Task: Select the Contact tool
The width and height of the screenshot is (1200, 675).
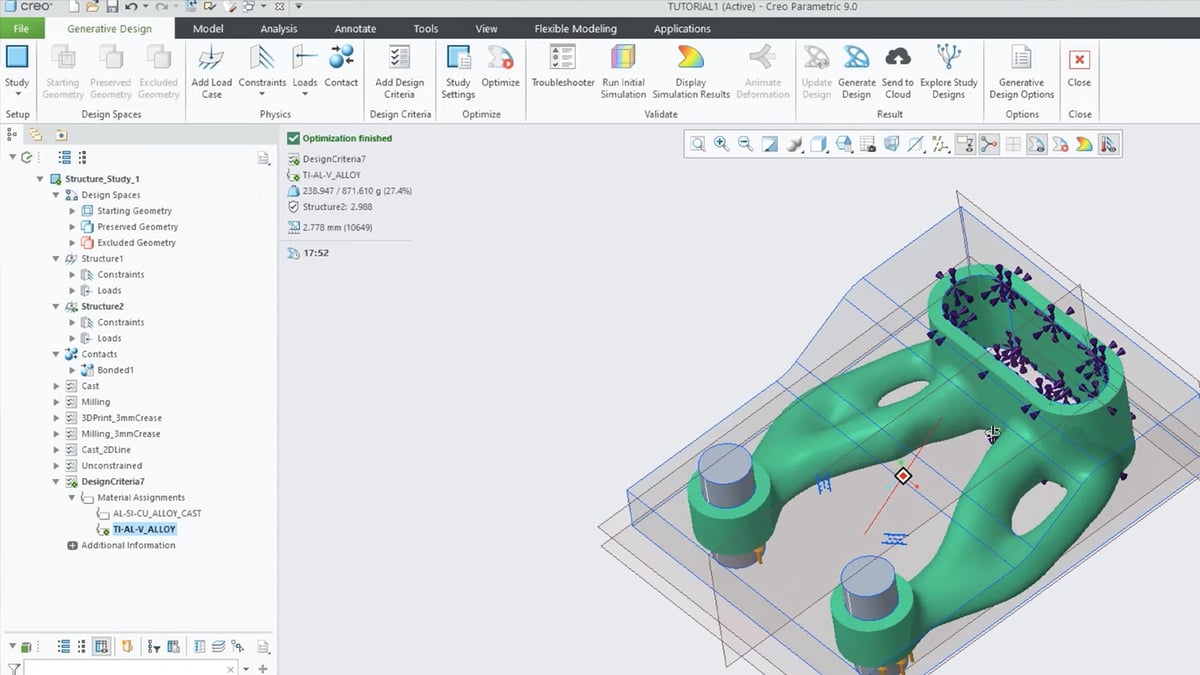Action: click(x=341, y=66)
